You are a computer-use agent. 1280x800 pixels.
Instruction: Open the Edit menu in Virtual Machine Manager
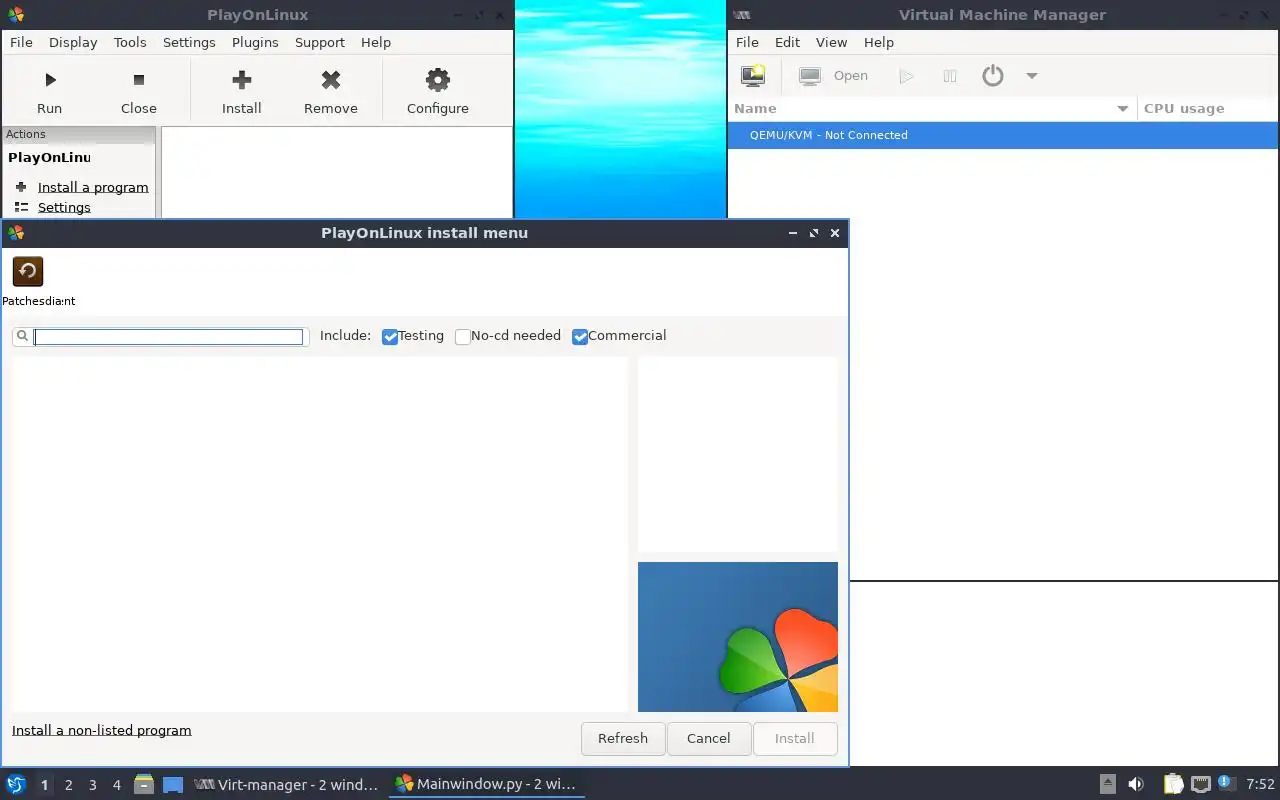[788, 42]
